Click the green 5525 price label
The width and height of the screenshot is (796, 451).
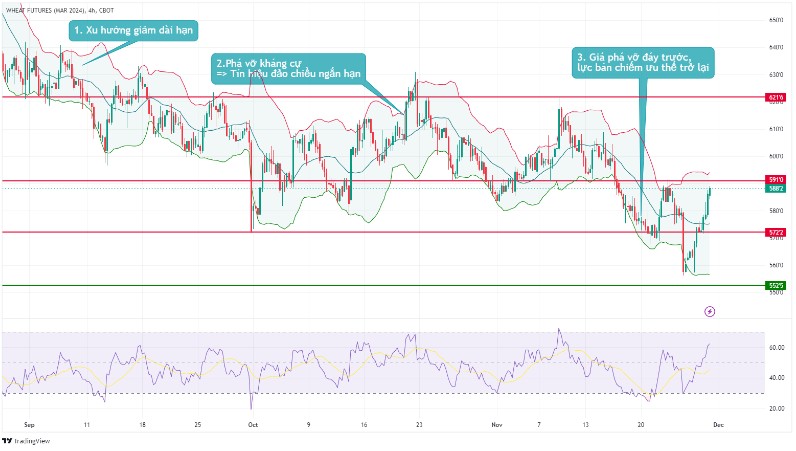(x=775, y=286)
